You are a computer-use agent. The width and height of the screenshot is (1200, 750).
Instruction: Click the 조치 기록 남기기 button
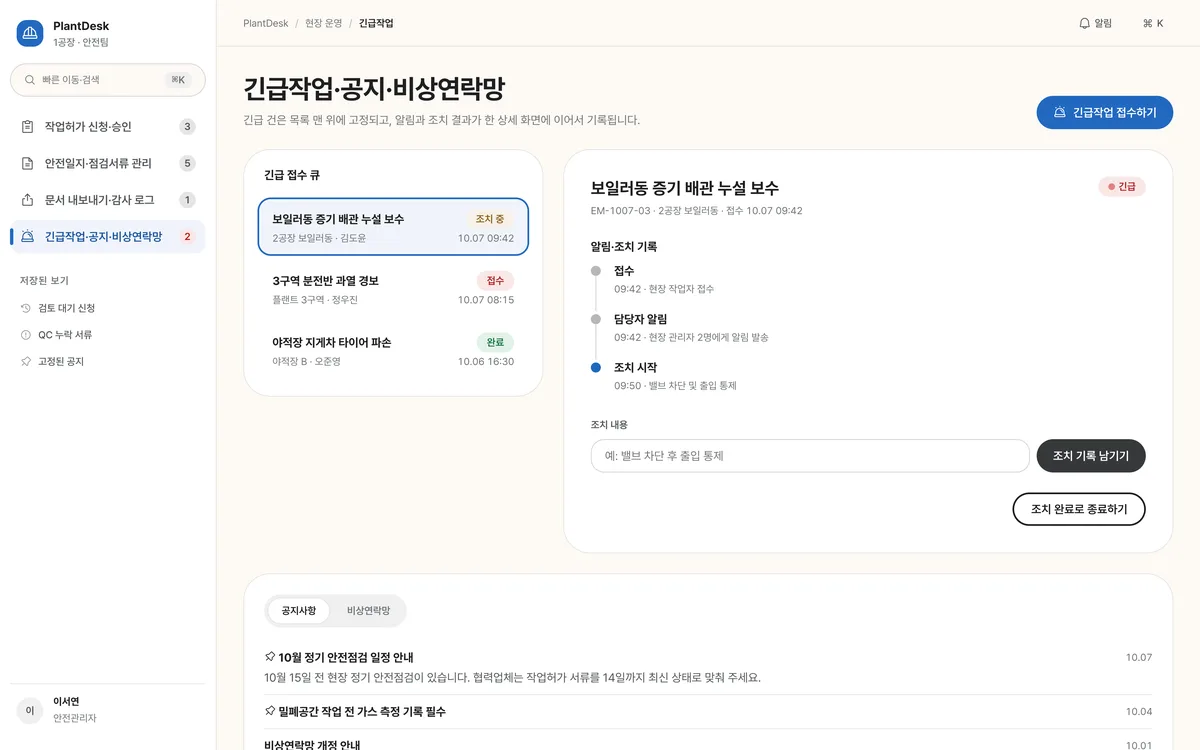tap(1091, 456)
